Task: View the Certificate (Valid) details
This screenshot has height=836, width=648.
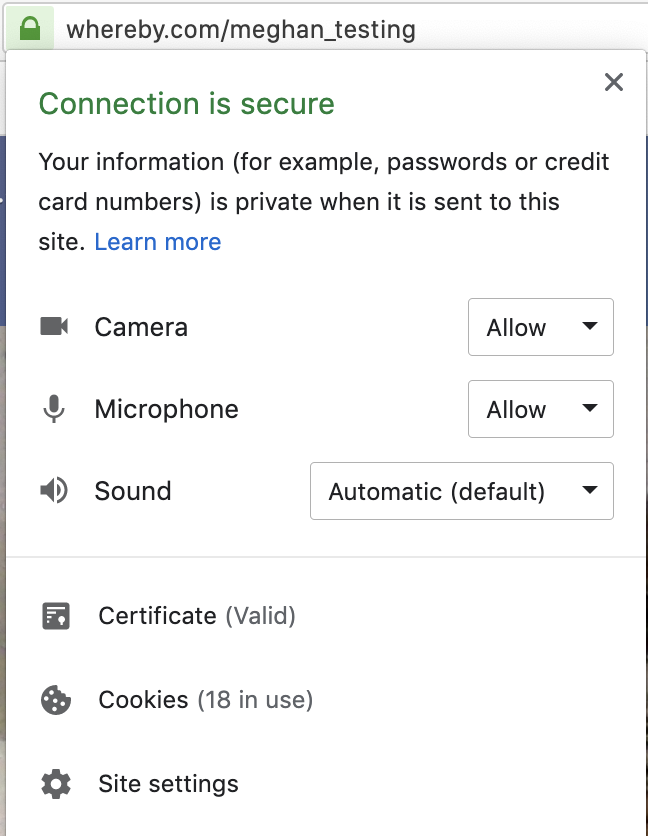Action: click(x=197, y=616)
